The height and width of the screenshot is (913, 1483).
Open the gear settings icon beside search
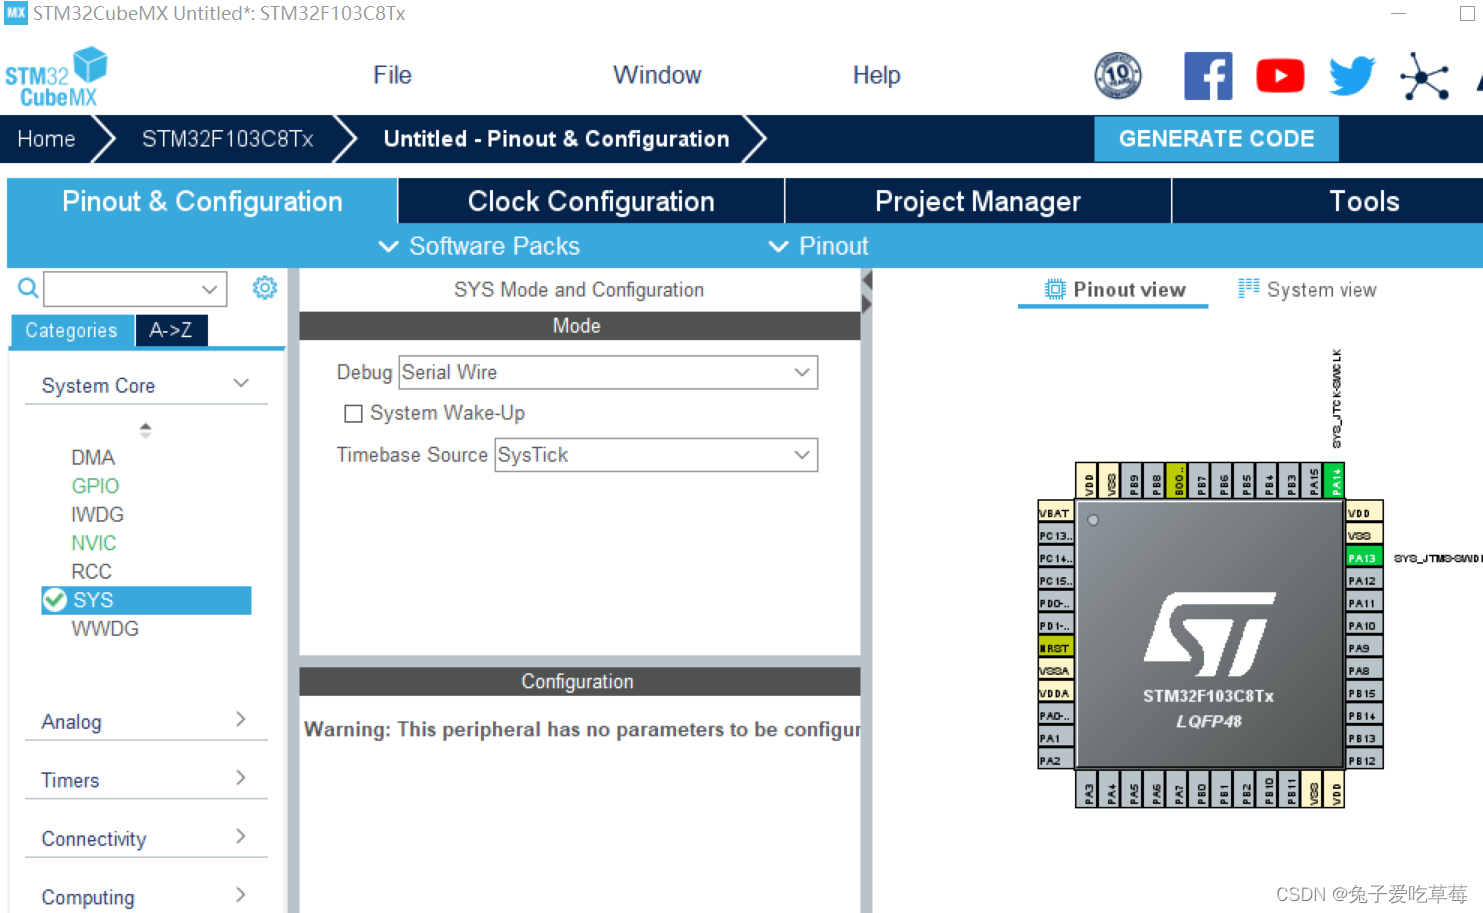pos(265,288)
